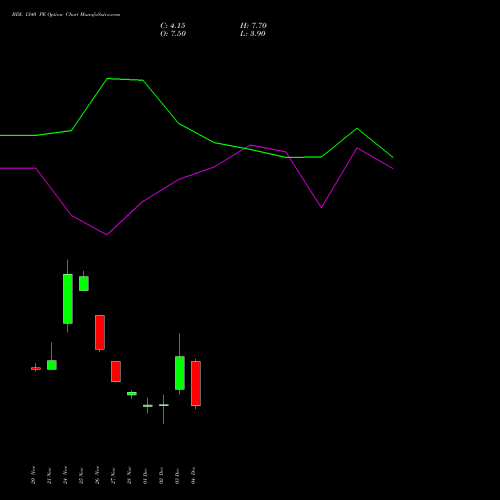Image resolution: width=500 pixels, height=500 pixels.
Task: Click the lowest trough of the purple indicator line
Action: point(107,235)
